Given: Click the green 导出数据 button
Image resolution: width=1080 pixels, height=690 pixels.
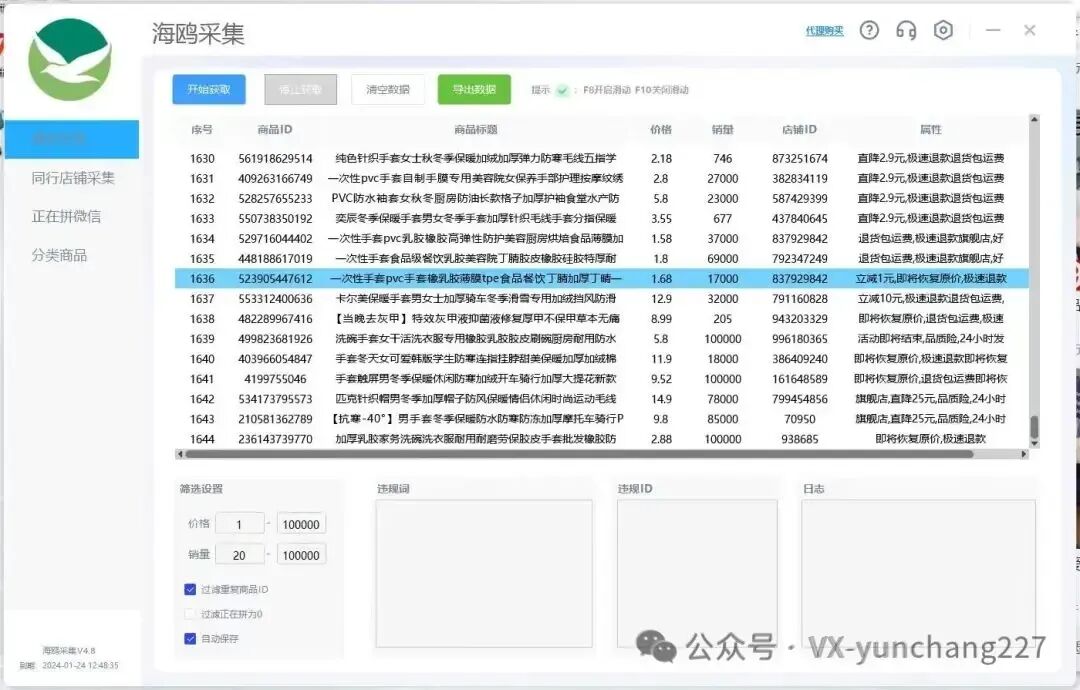Looking at the screenshot, I should [x=474, y=90].
